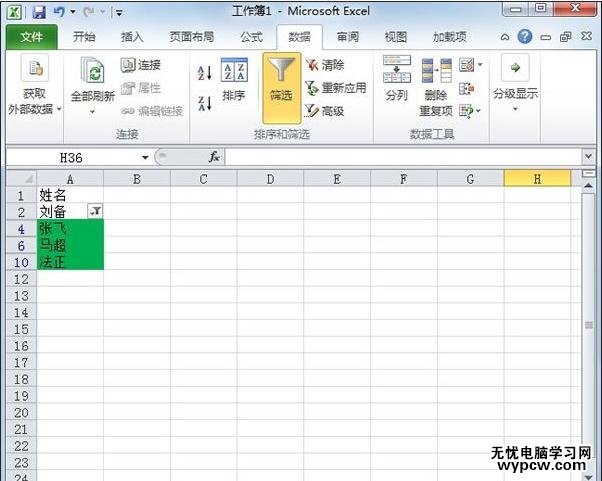Close the workbook window with X icon
This screenshot has height=481, width=602.
(x=586, y=36)
